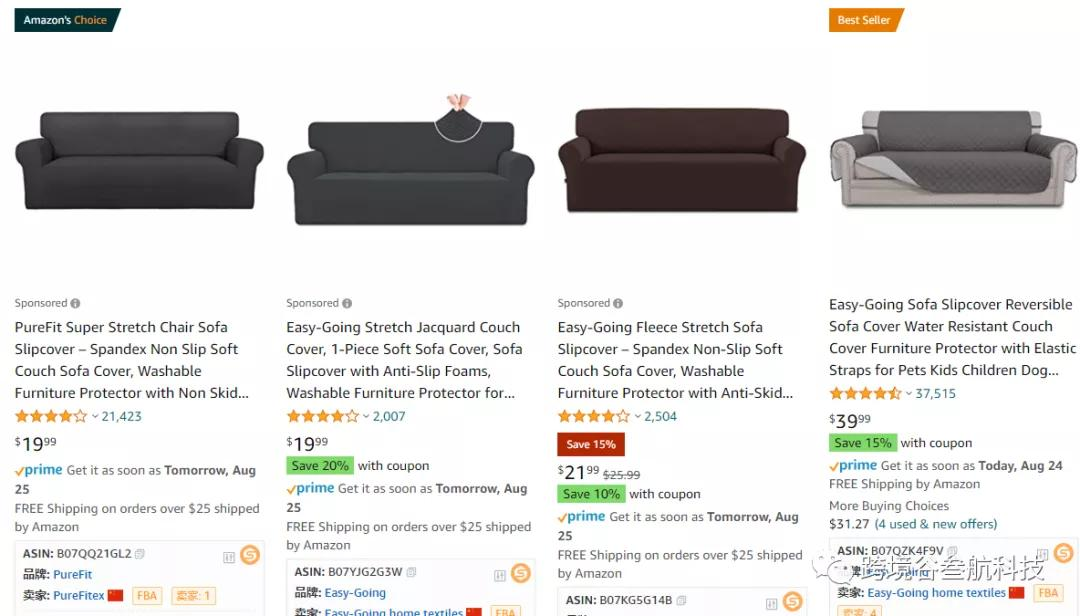Open the 2,504 reviews link

pos(660,416)
